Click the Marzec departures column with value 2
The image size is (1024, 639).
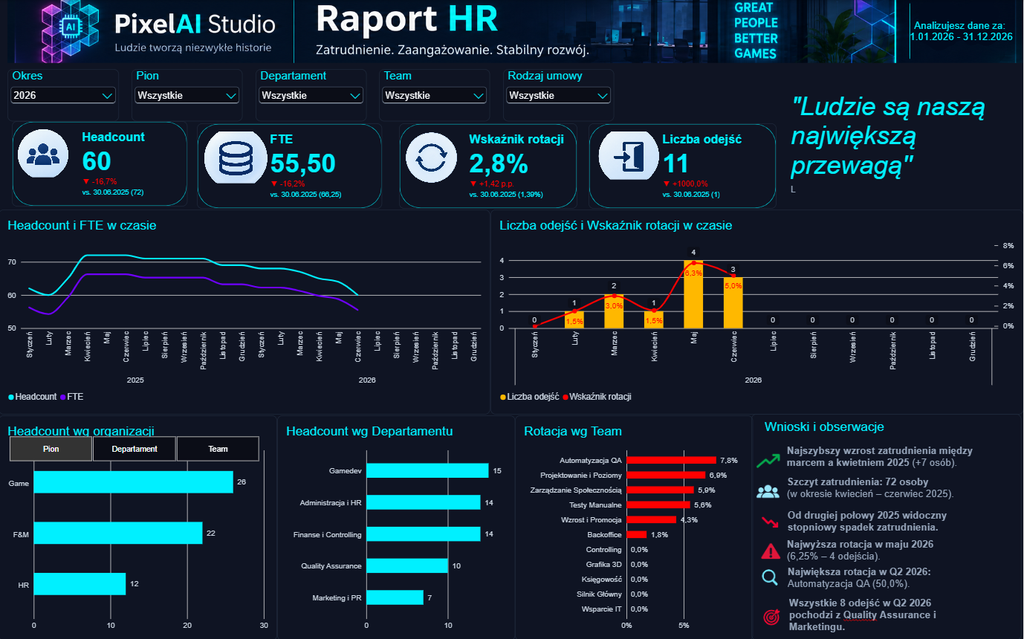pyautogui.click(x=614, y=311)
